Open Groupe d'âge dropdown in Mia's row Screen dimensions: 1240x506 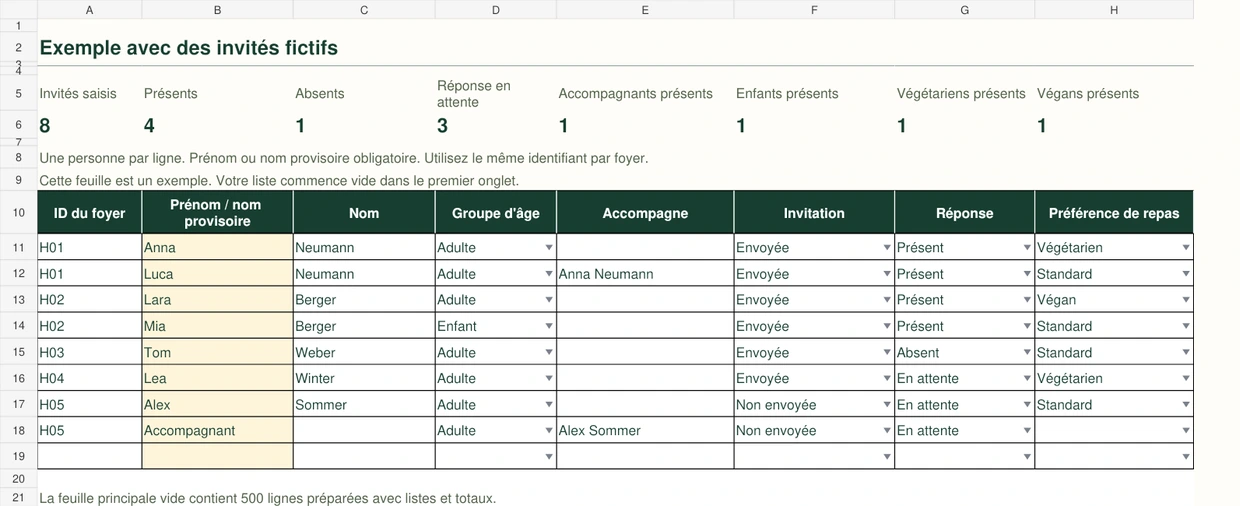(x=549, y=326)
